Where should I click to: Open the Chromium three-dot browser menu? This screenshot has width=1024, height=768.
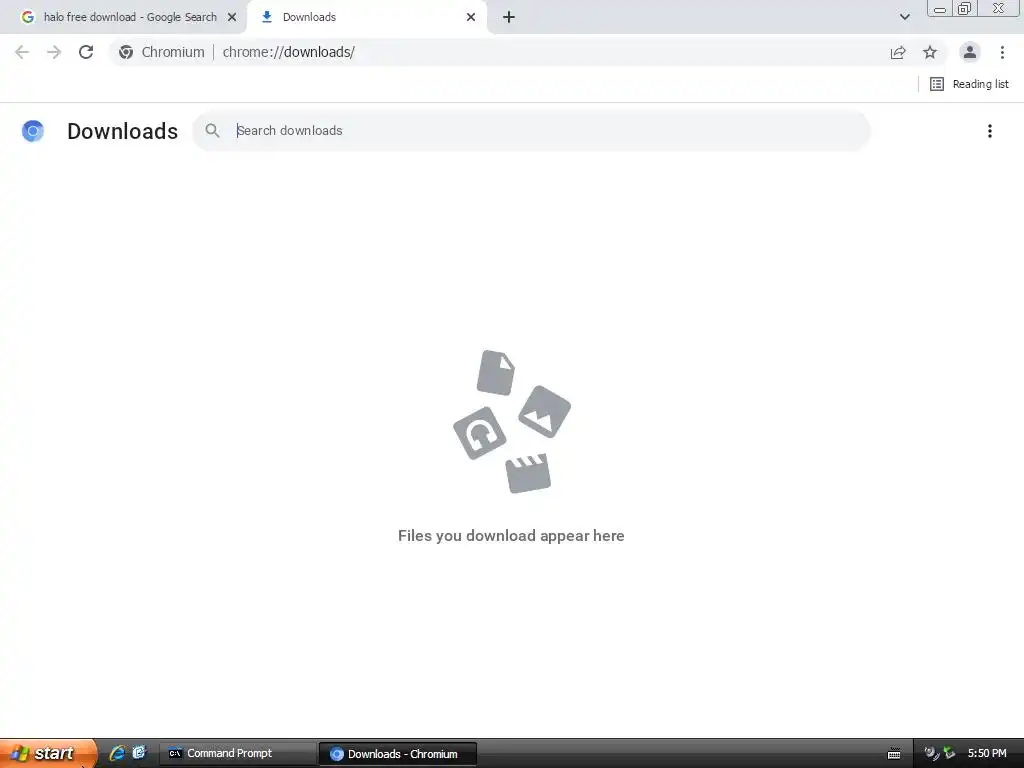coord(1002,52)
